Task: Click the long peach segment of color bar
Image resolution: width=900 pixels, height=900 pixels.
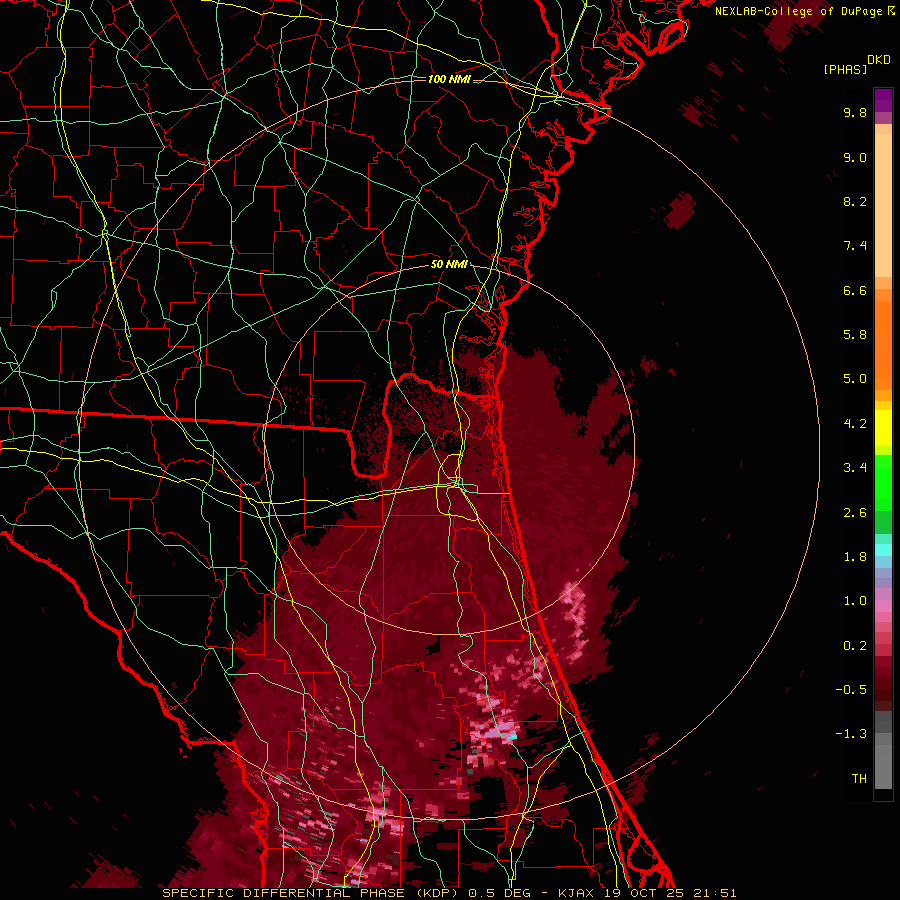Action: pos(883,205)
